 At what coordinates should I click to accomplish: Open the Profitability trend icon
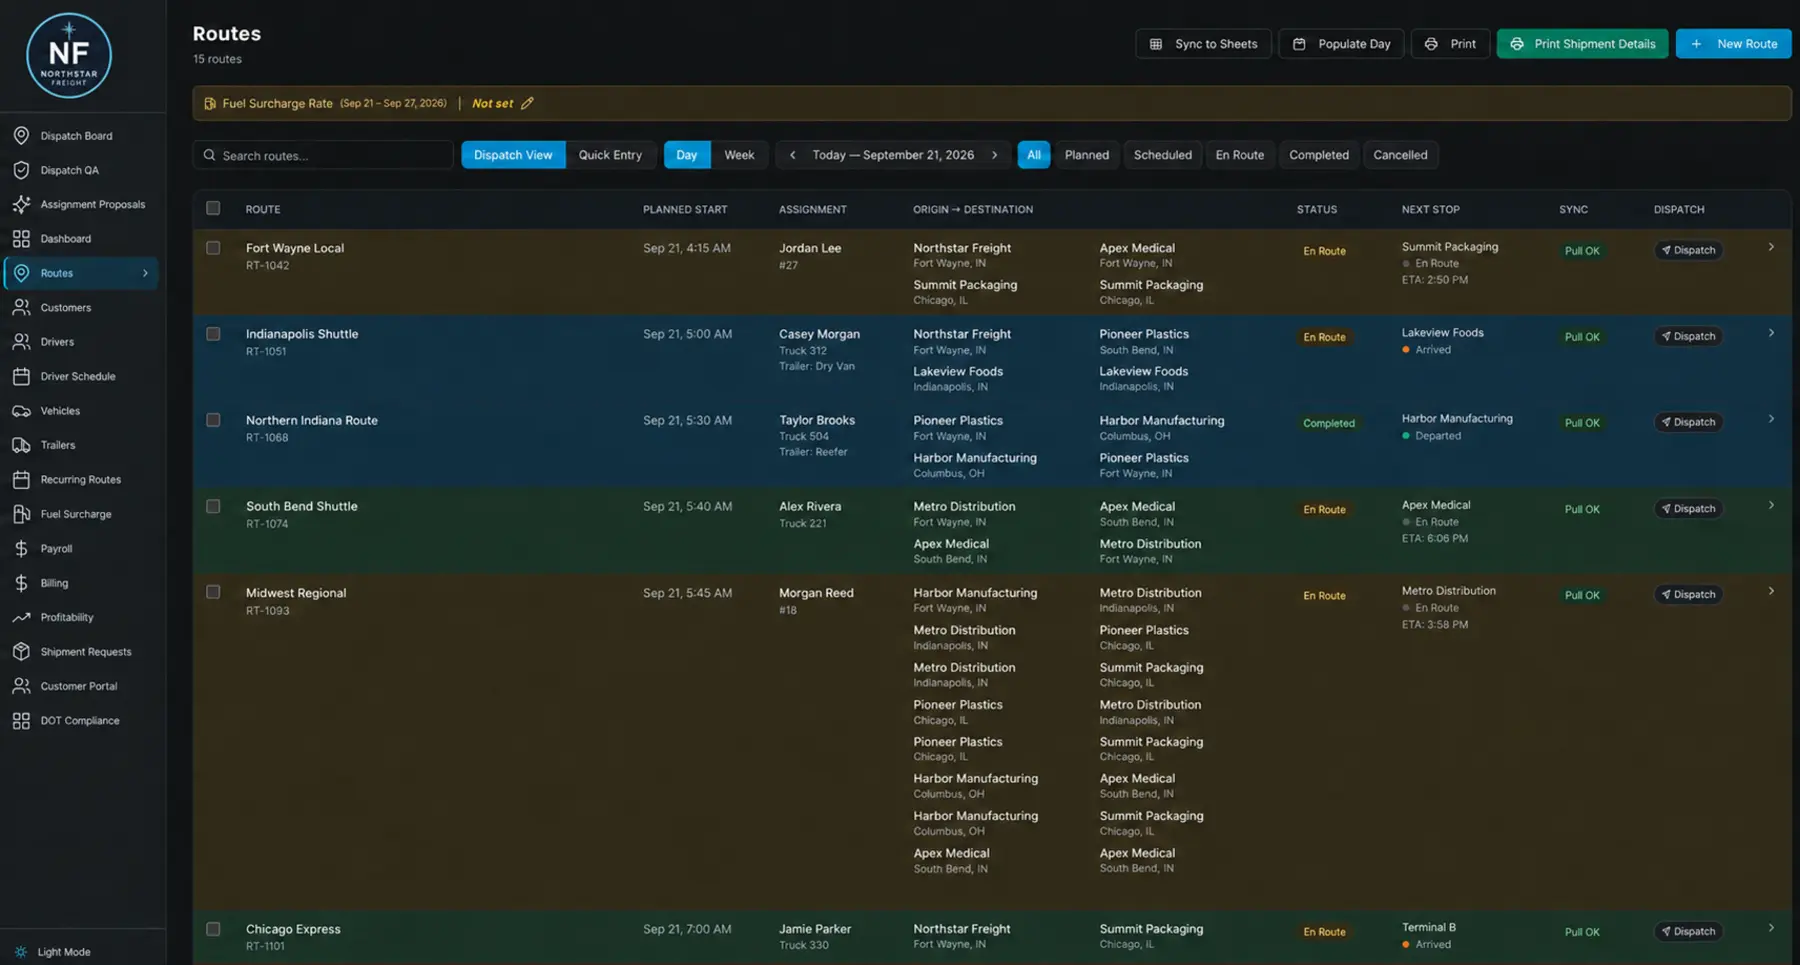tap(21, 618)
